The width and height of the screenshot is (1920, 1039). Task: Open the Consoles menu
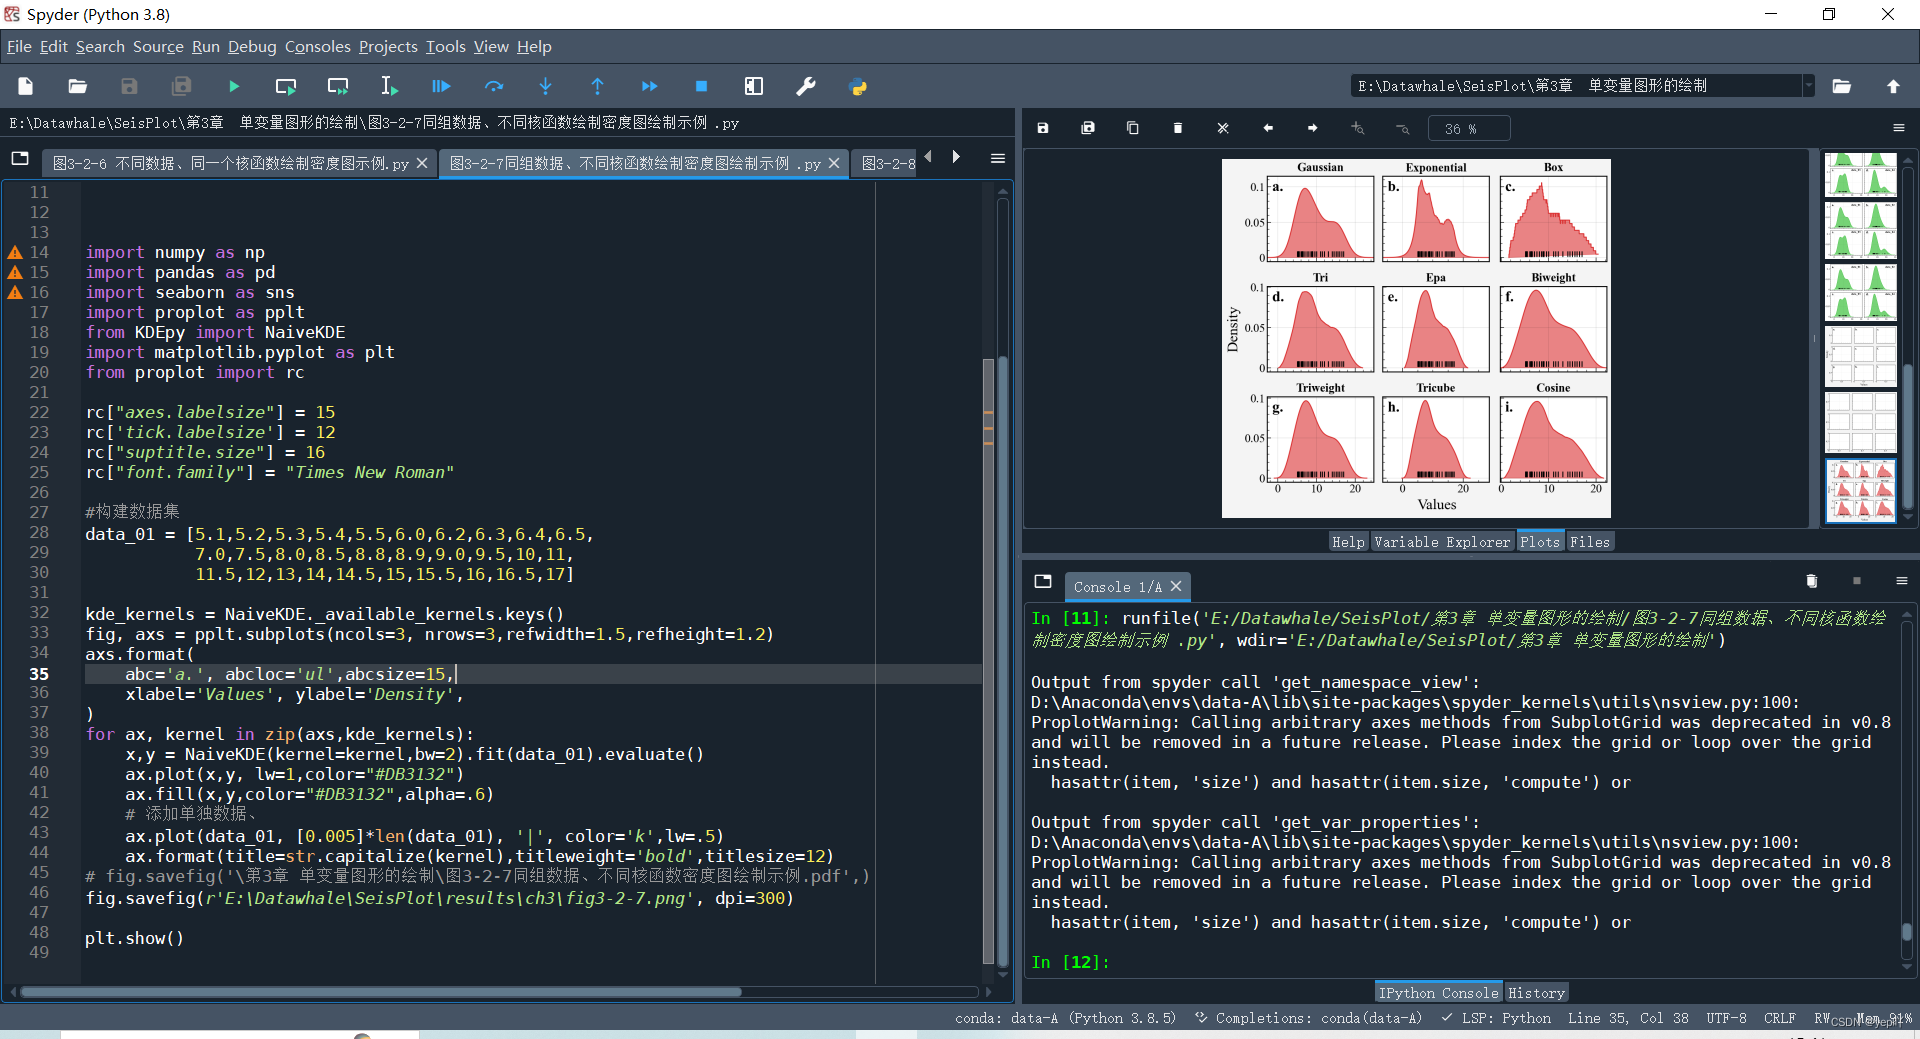[x=317, y=46]
